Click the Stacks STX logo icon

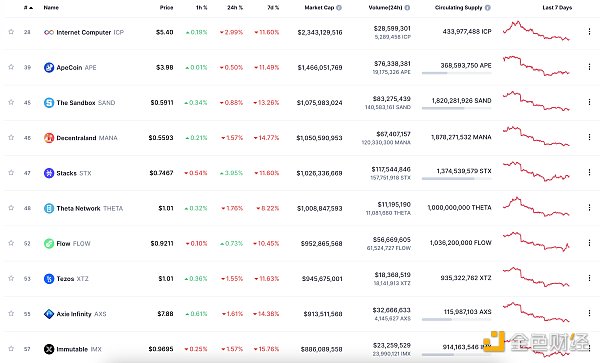tap(49, 173)
